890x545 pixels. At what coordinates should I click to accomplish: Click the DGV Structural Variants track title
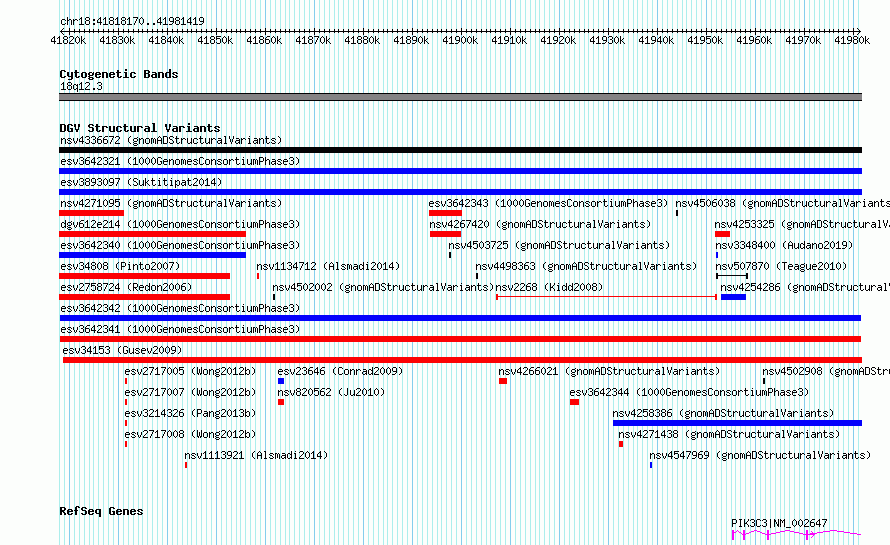point(140,128)
